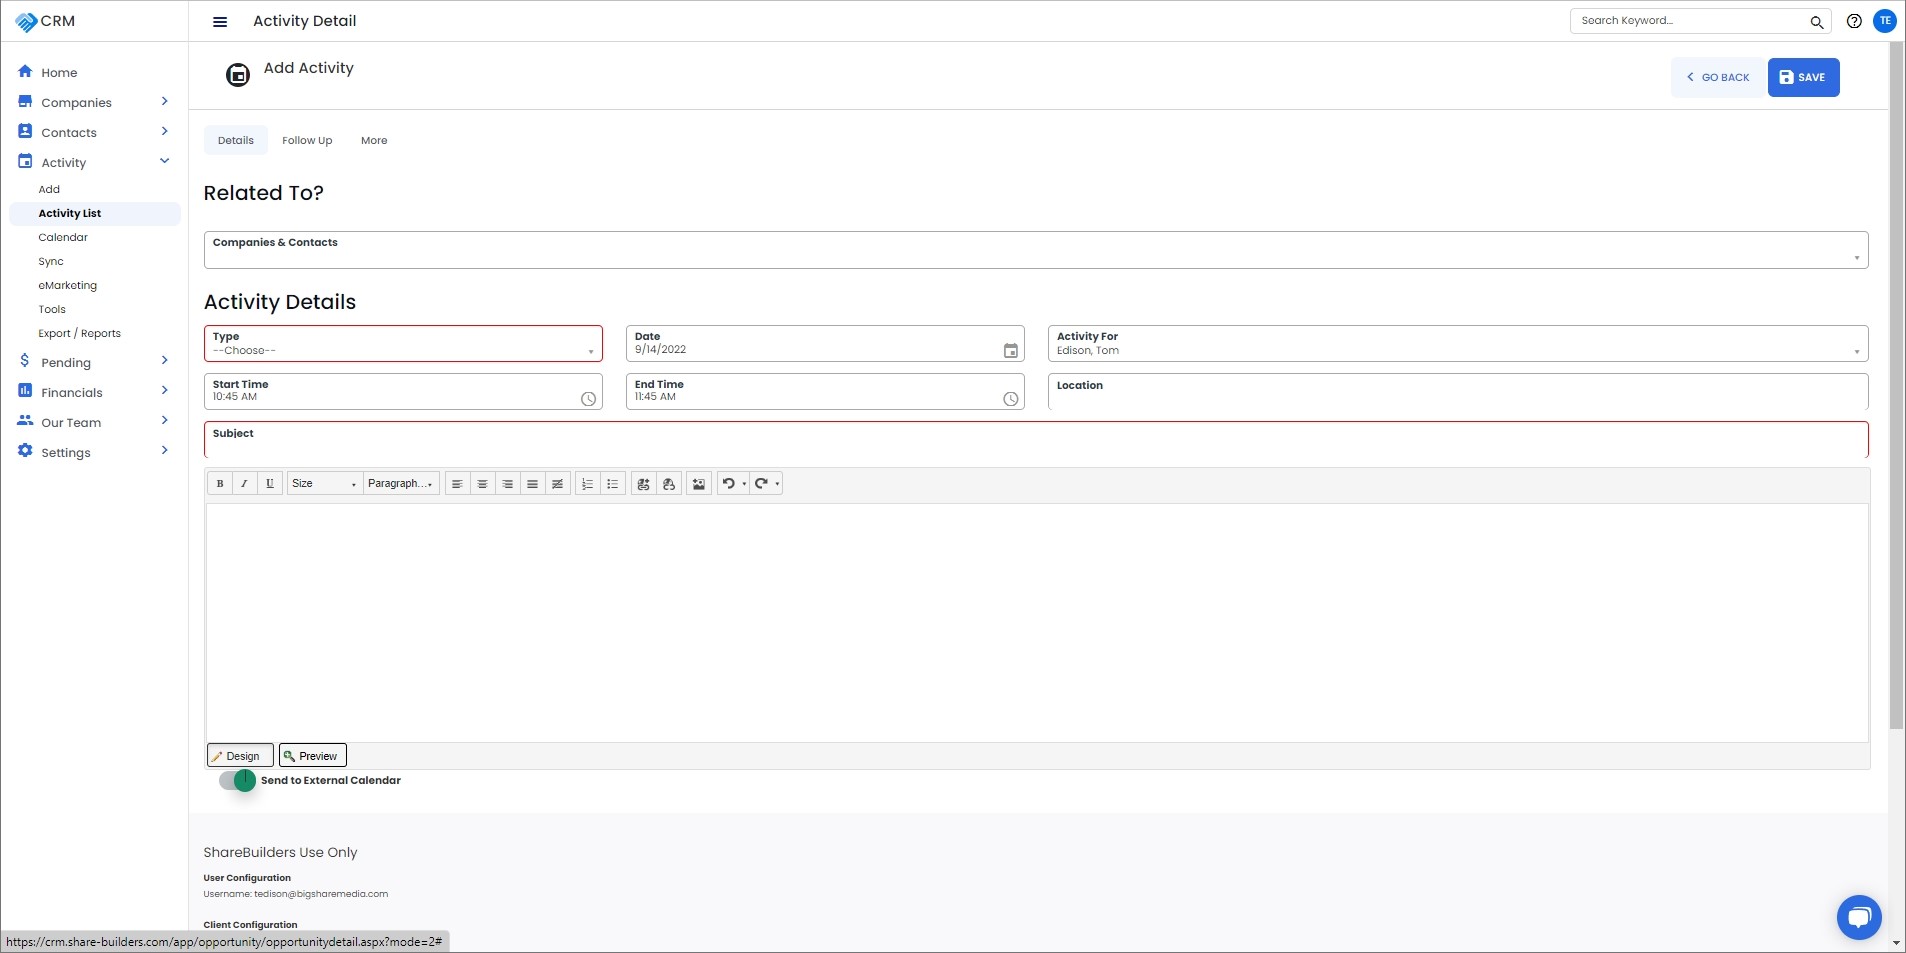Switch to the Follow Up tab
This screenshot has width=1906, height=953.
tap(307, 141)
